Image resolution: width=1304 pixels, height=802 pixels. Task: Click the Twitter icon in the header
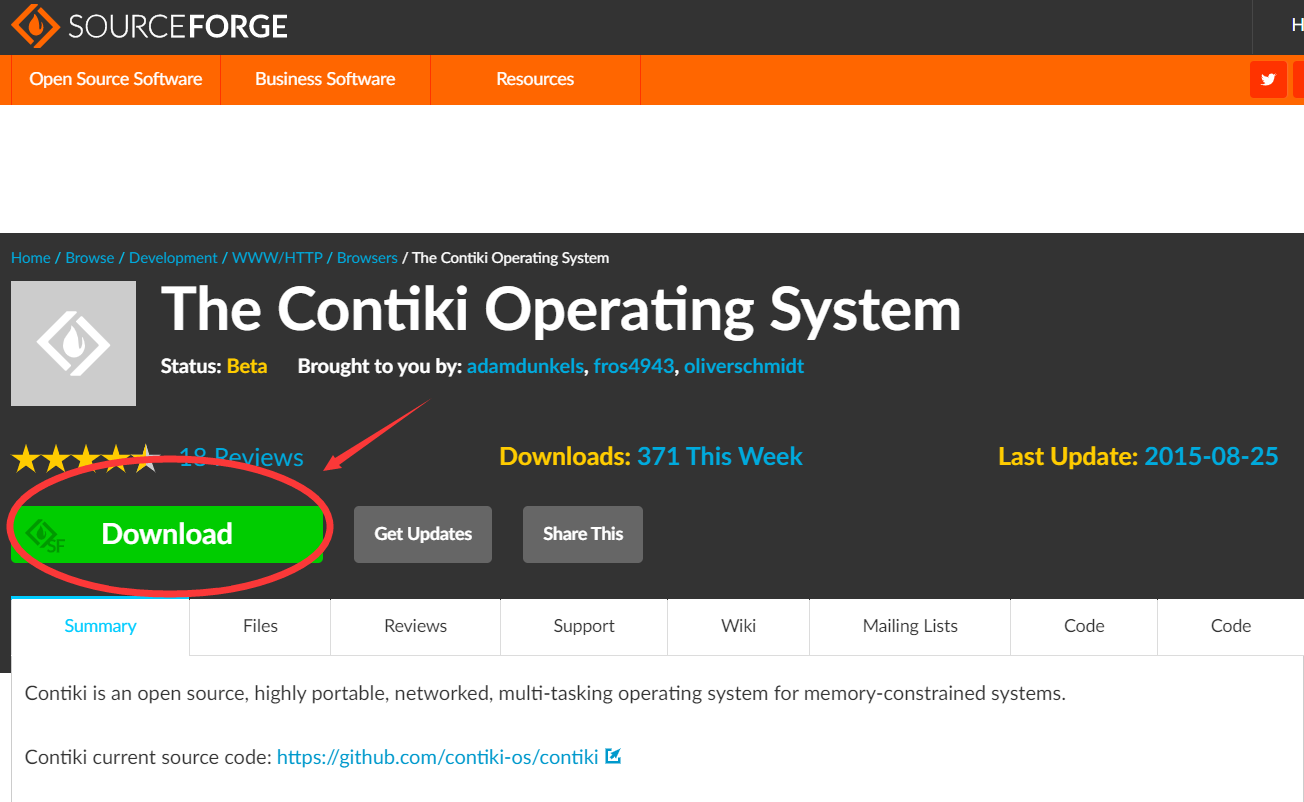(1268, 79)
